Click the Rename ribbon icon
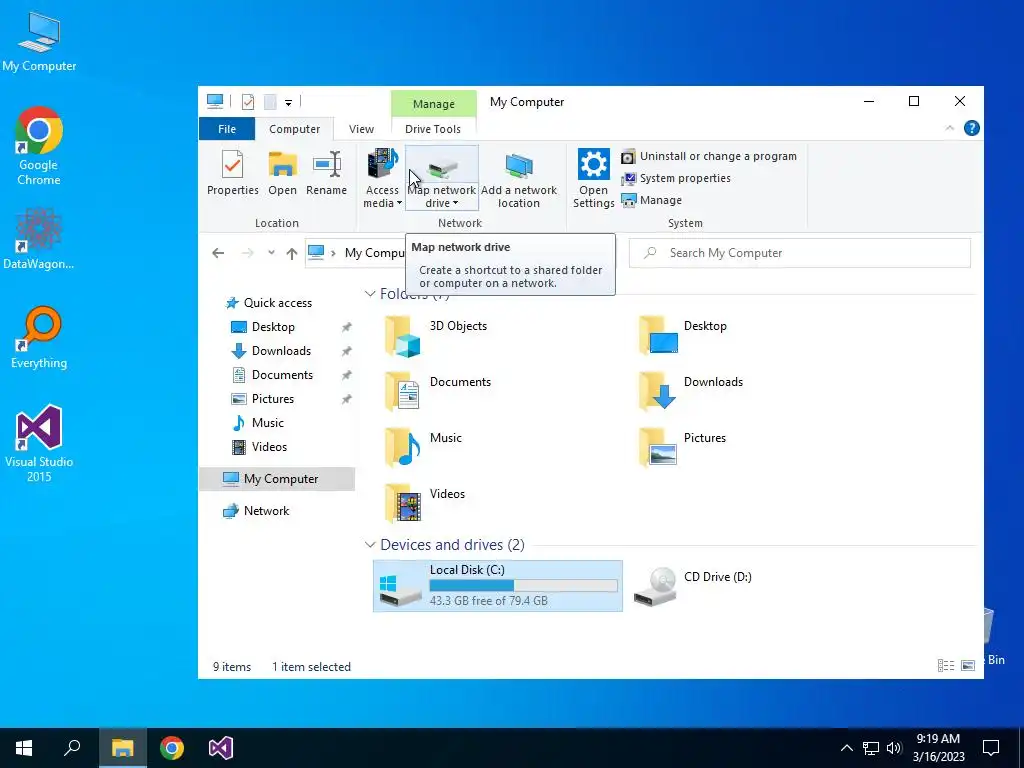 coord(327,172)
